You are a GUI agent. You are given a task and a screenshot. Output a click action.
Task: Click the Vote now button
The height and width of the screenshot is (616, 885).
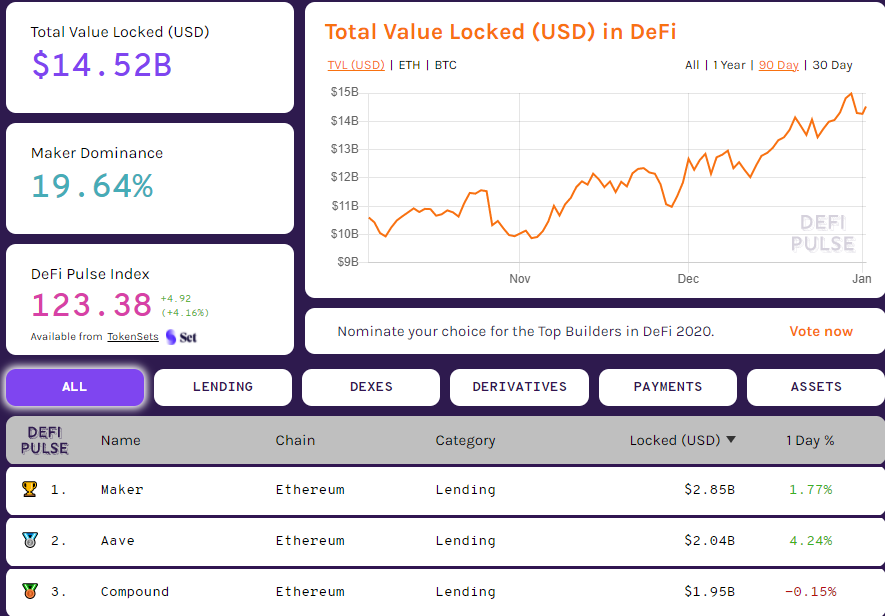click(820, 330)
